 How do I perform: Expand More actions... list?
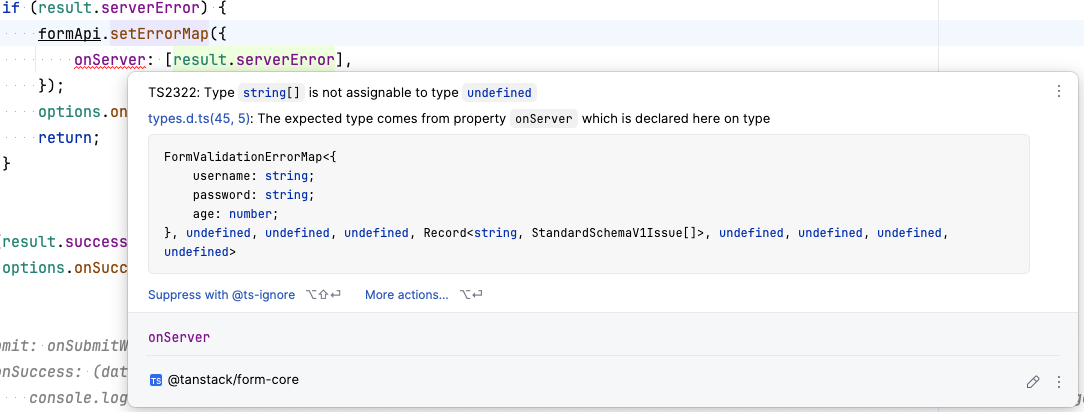coord(406,294)
